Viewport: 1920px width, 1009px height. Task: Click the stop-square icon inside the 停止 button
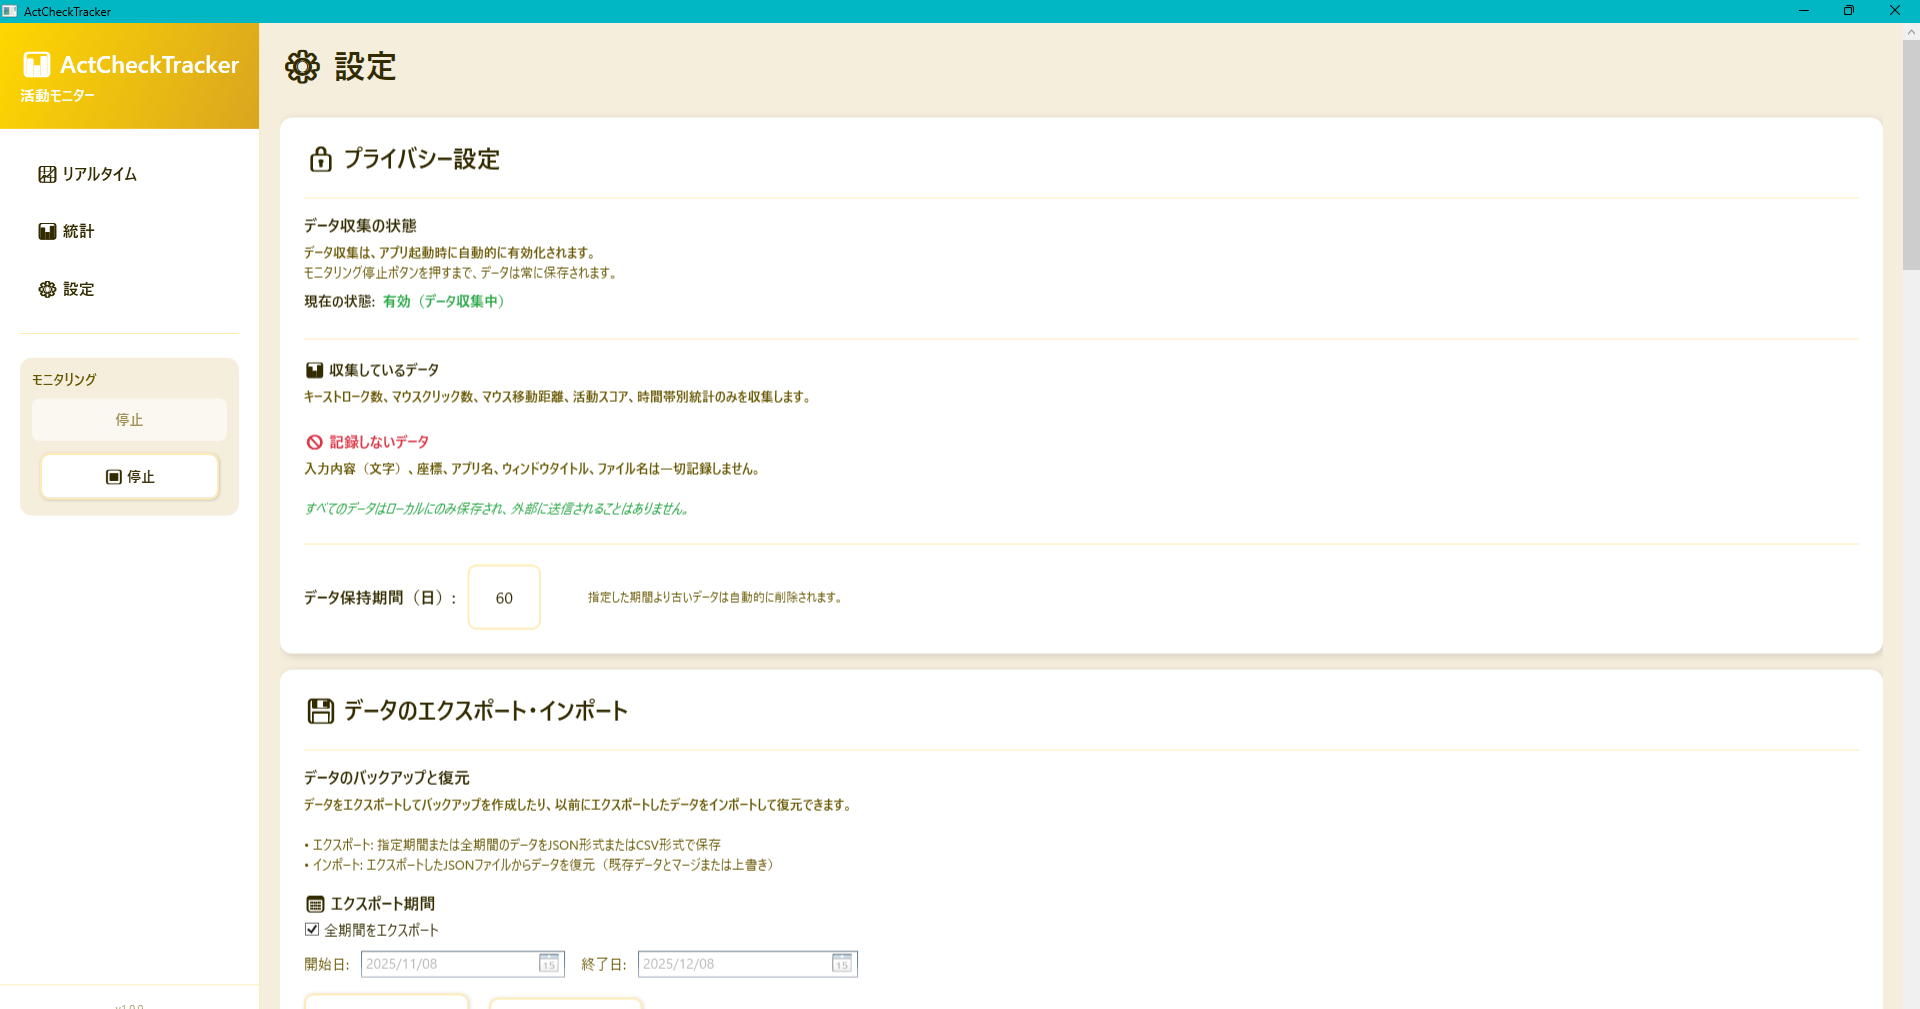[113, 477]
